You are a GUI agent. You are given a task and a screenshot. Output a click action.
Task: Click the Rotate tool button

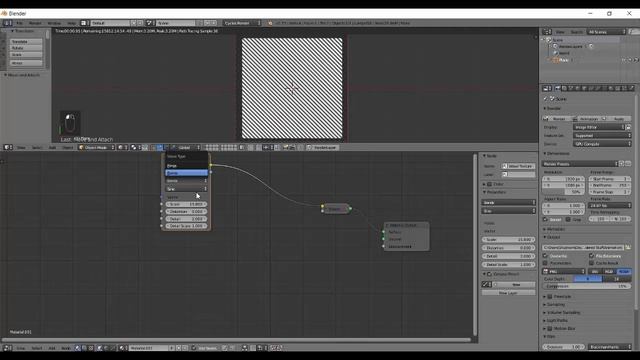(x=26, y=48)
